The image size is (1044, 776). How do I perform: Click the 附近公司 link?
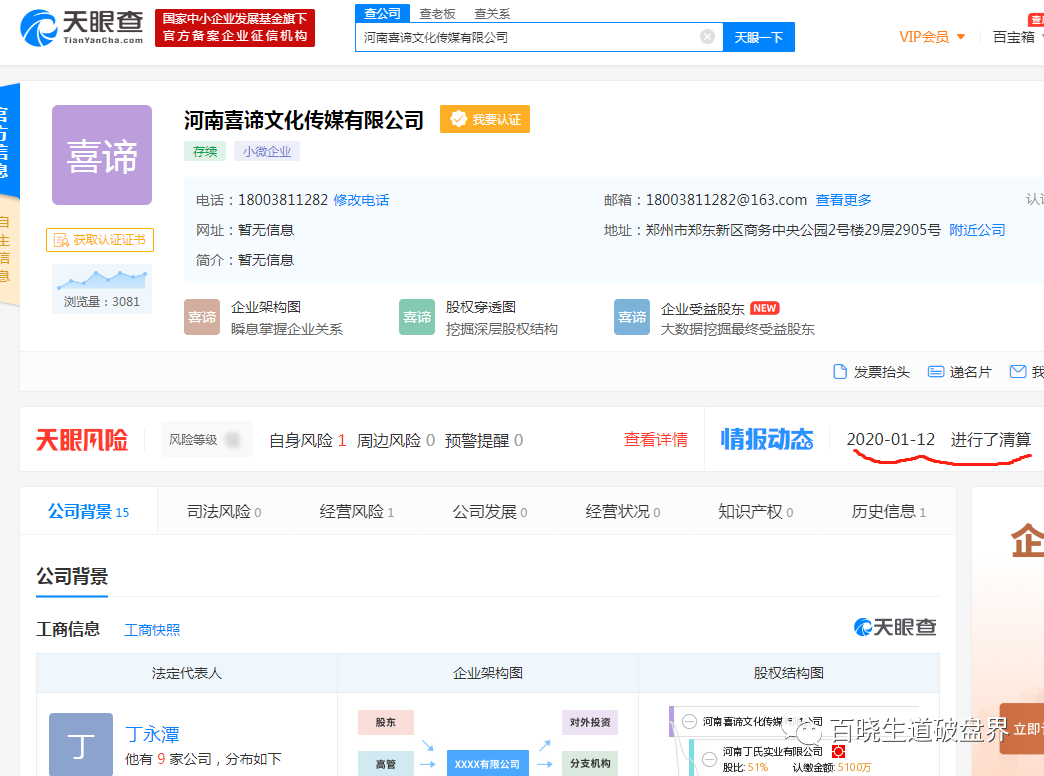point(977,230)
